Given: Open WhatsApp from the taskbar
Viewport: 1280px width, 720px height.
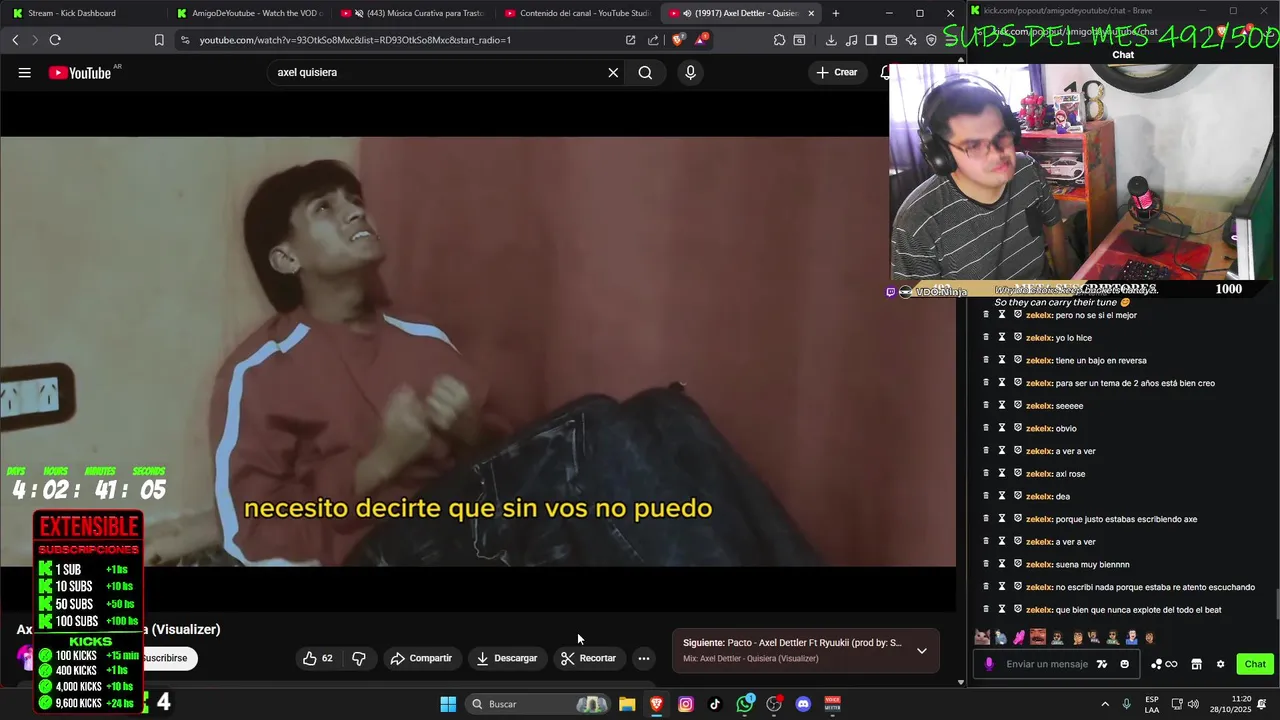Looking at the screenshot, I should tap(745, 704).
